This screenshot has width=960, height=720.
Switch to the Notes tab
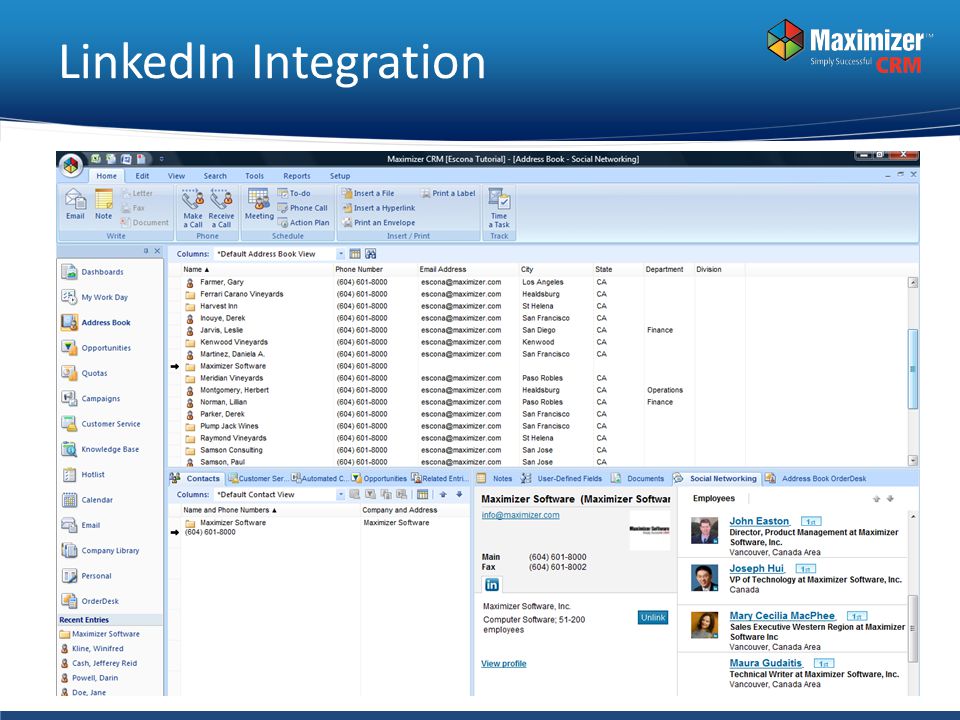click(495, 479)
